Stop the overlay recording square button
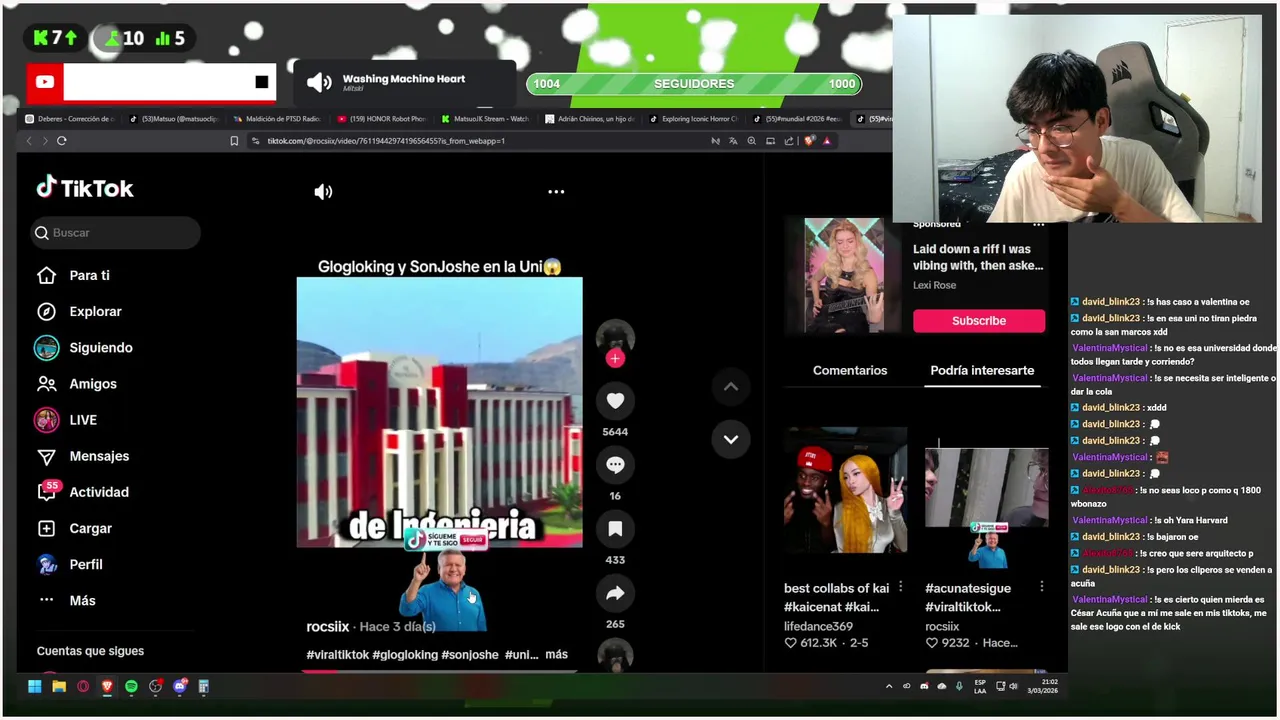Viewport: 1280px width, 720px height. click(x=262, y=83)
